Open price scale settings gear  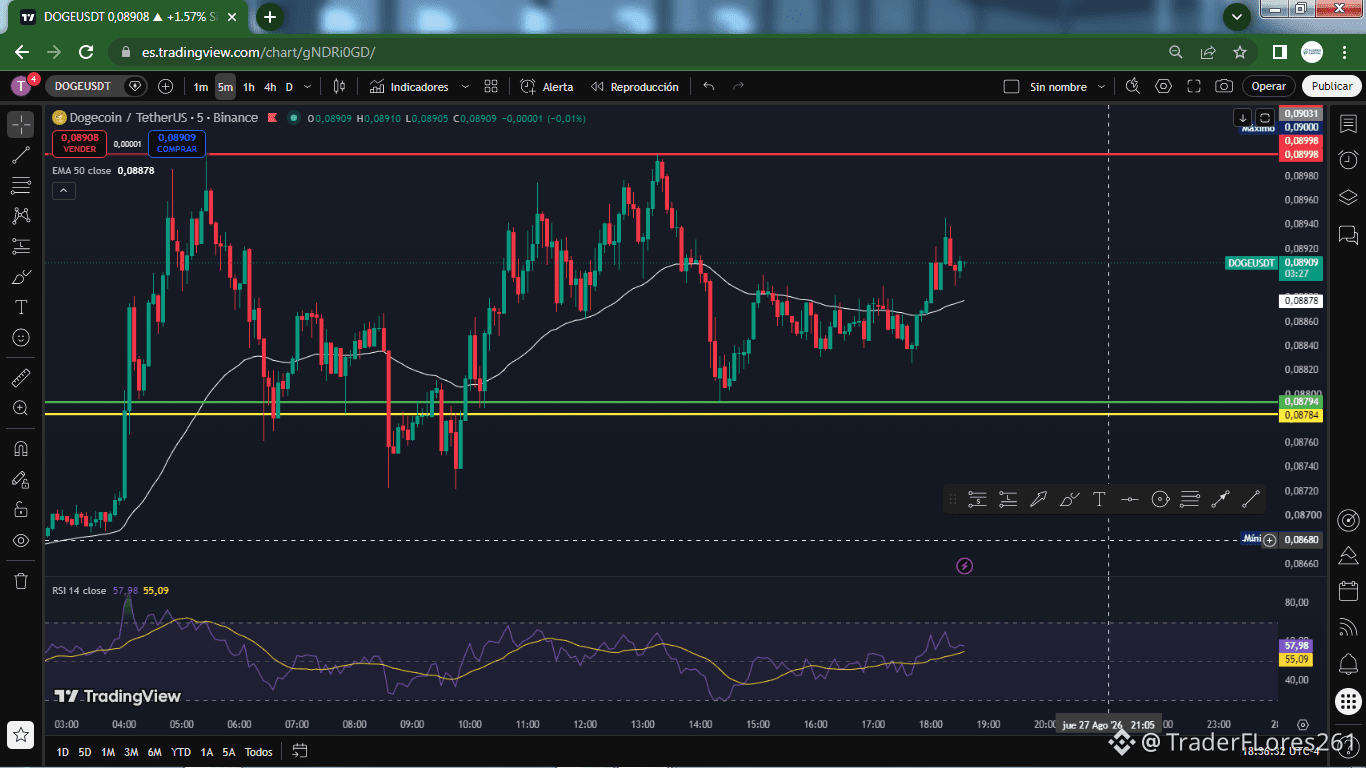(x=1303, y=725)
